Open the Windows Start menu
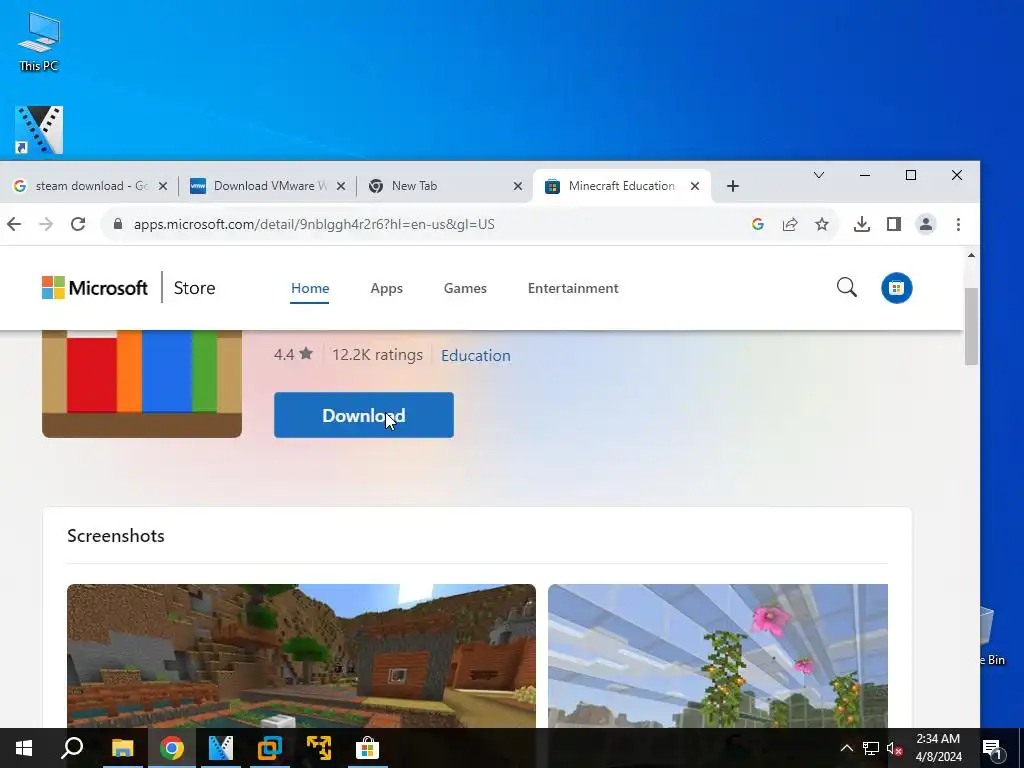The height and width of the screenshot is (768, 1024). 24,748
